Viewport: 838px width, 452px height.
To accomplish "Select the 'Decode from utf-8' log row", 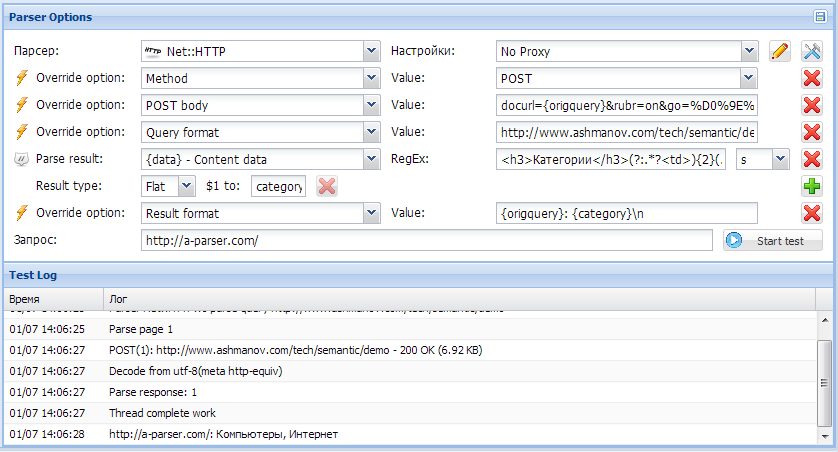I will click(410, 371).
